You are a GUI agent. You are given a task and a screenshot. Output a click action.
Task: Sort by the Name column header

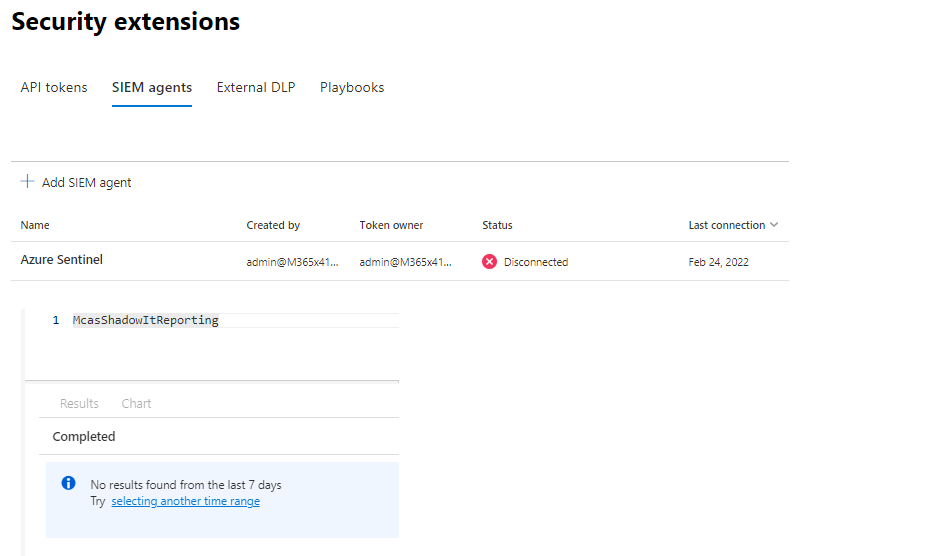point(35,225)
